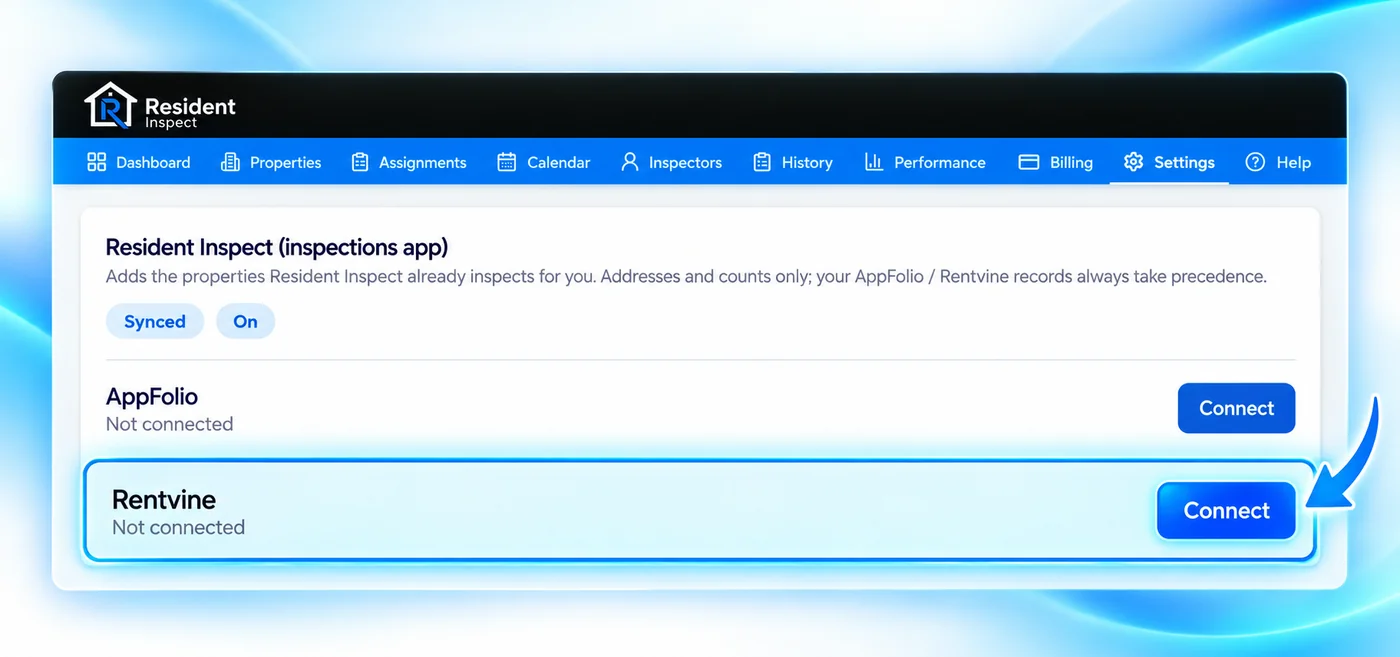The height and width of the screenshot is (657, 1400).
Task: Click the description starting 'Adds the properties'
Action: [686, 277]
